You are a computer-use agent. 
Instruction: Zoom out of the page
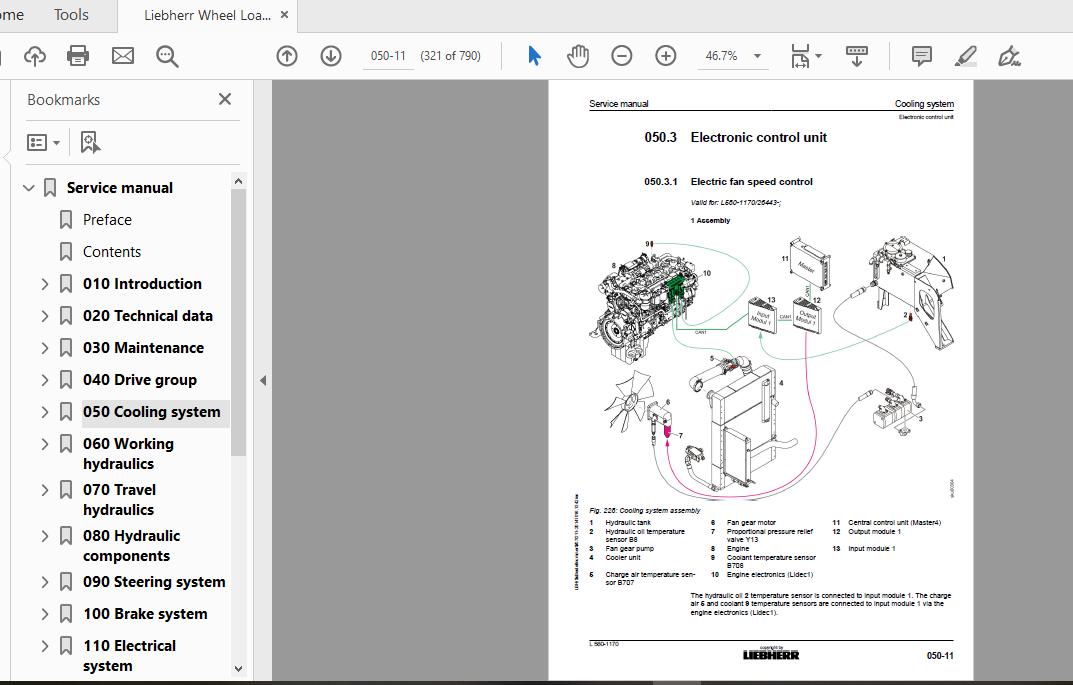(x=621, y=56)
